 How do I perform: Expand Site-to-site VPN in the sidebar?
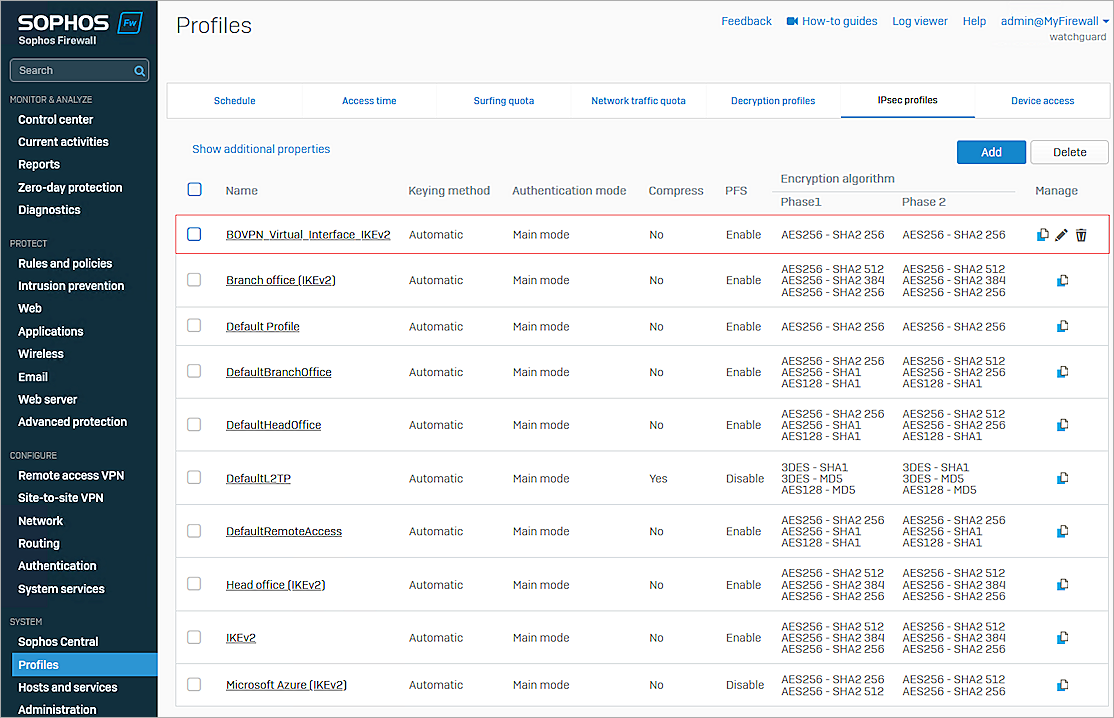click(x=70, y=497)
